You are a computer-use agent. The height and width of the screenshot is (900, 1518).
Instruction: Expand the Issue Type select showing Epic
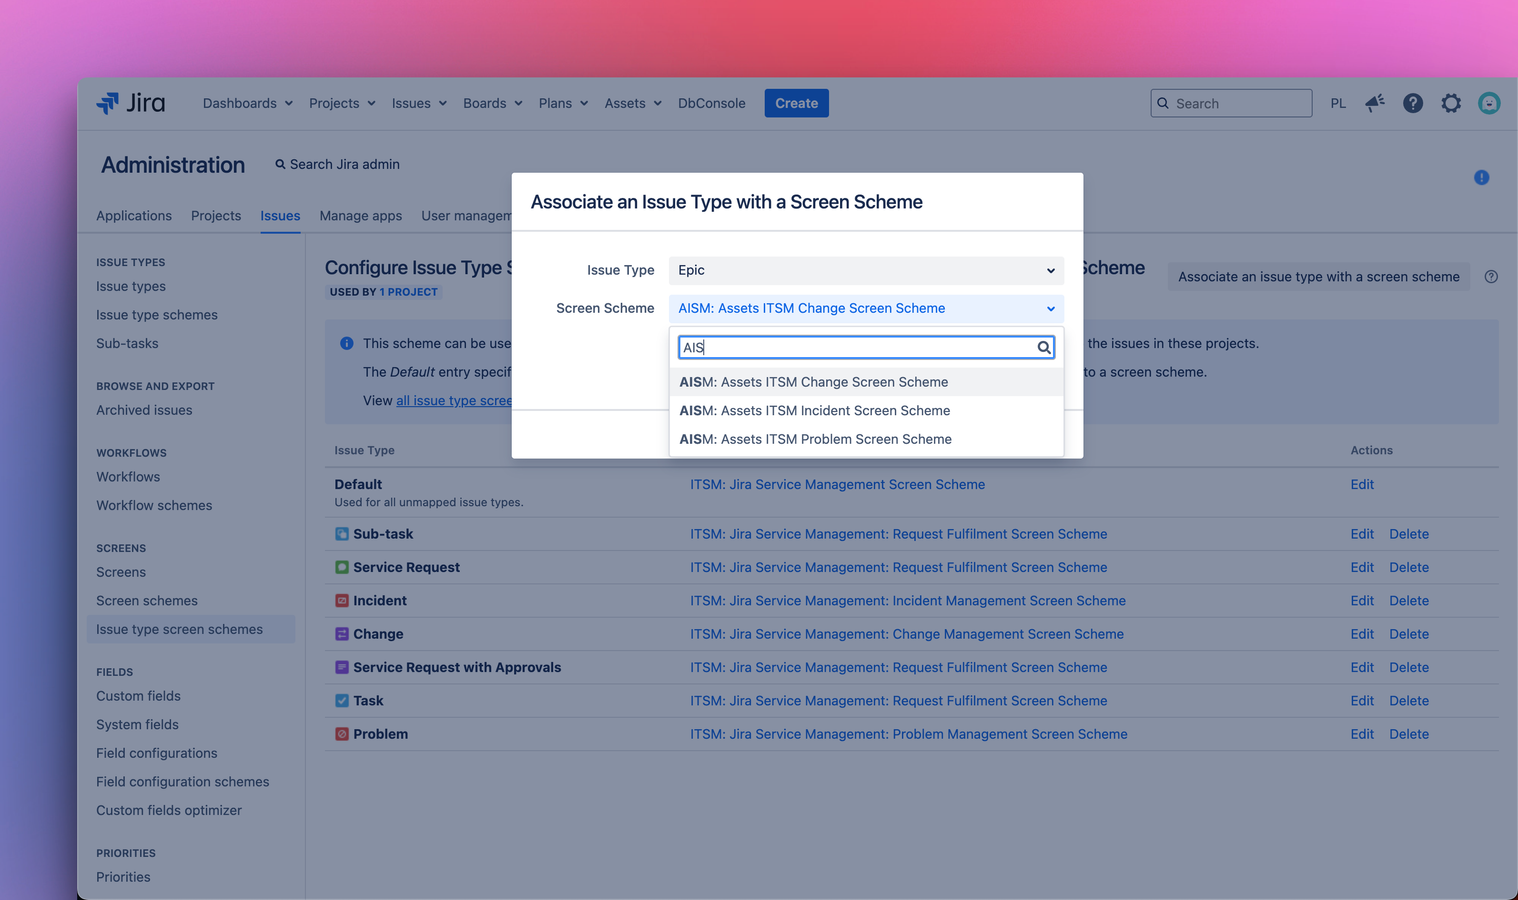pyautogui.click(x=866, y=270)
